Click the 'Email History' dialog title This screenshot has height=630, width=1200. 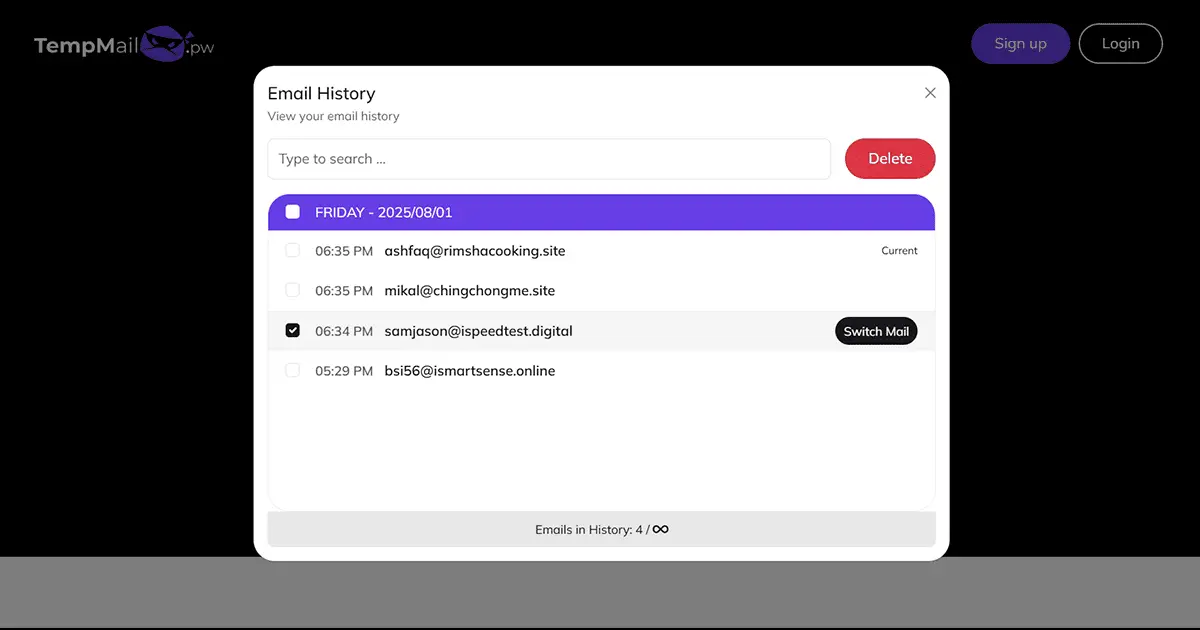321,93
